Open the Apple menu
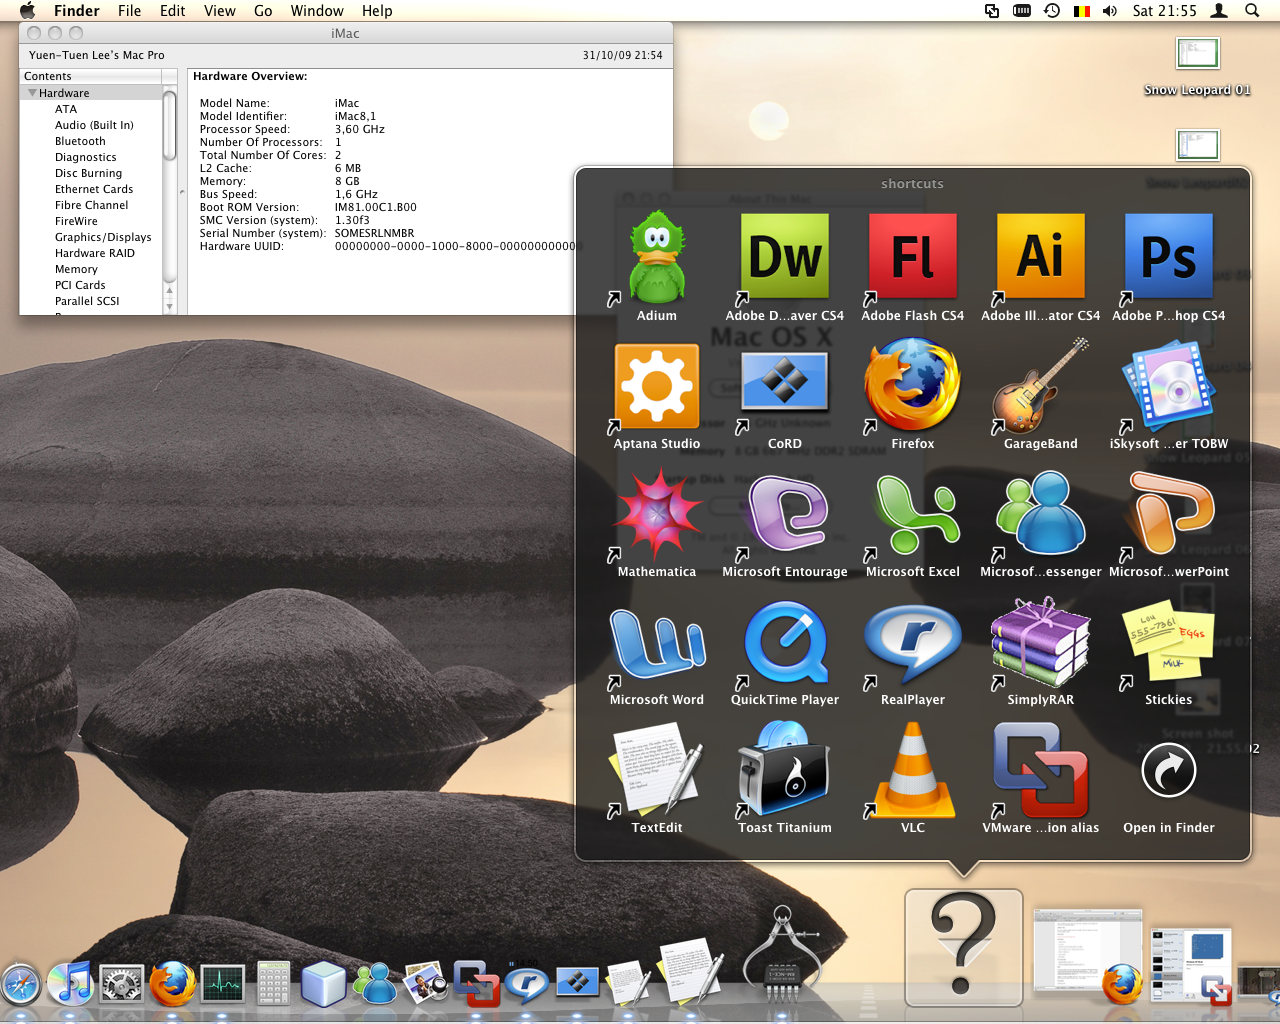The width and height of the screenshot is (1280, 1024). click(27, 11)
